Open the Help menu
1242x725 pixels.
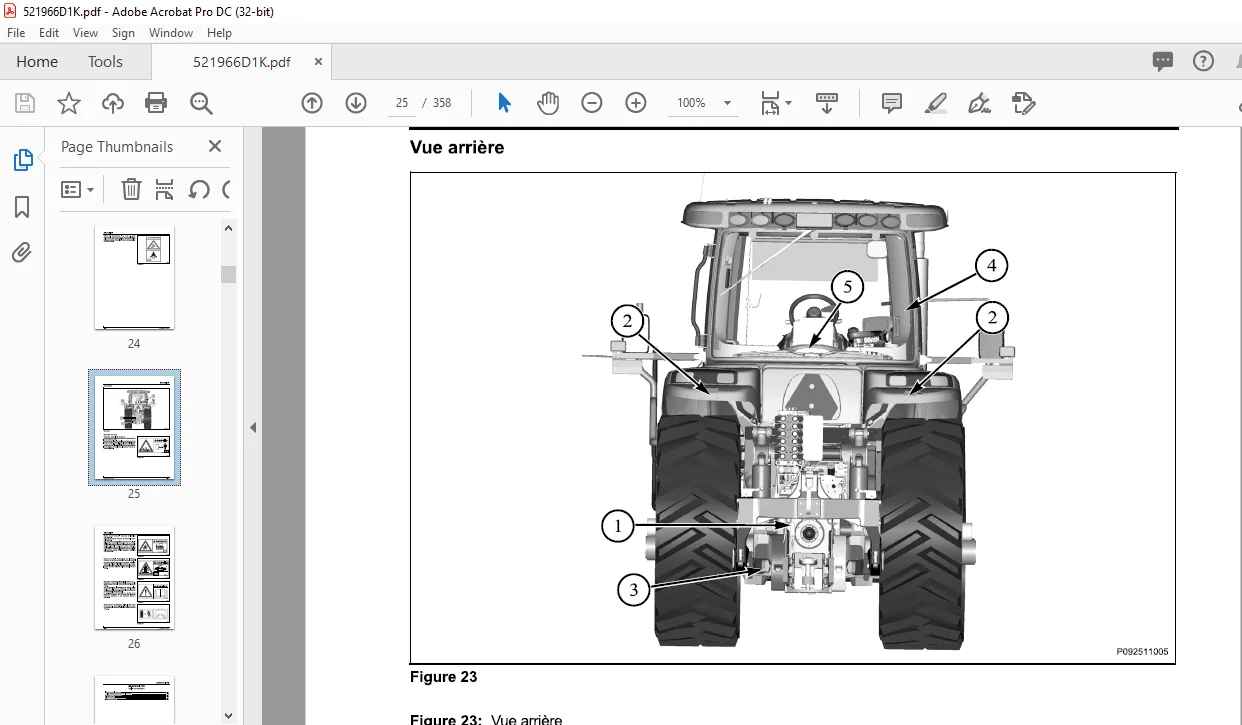click(x=219, y=33)
